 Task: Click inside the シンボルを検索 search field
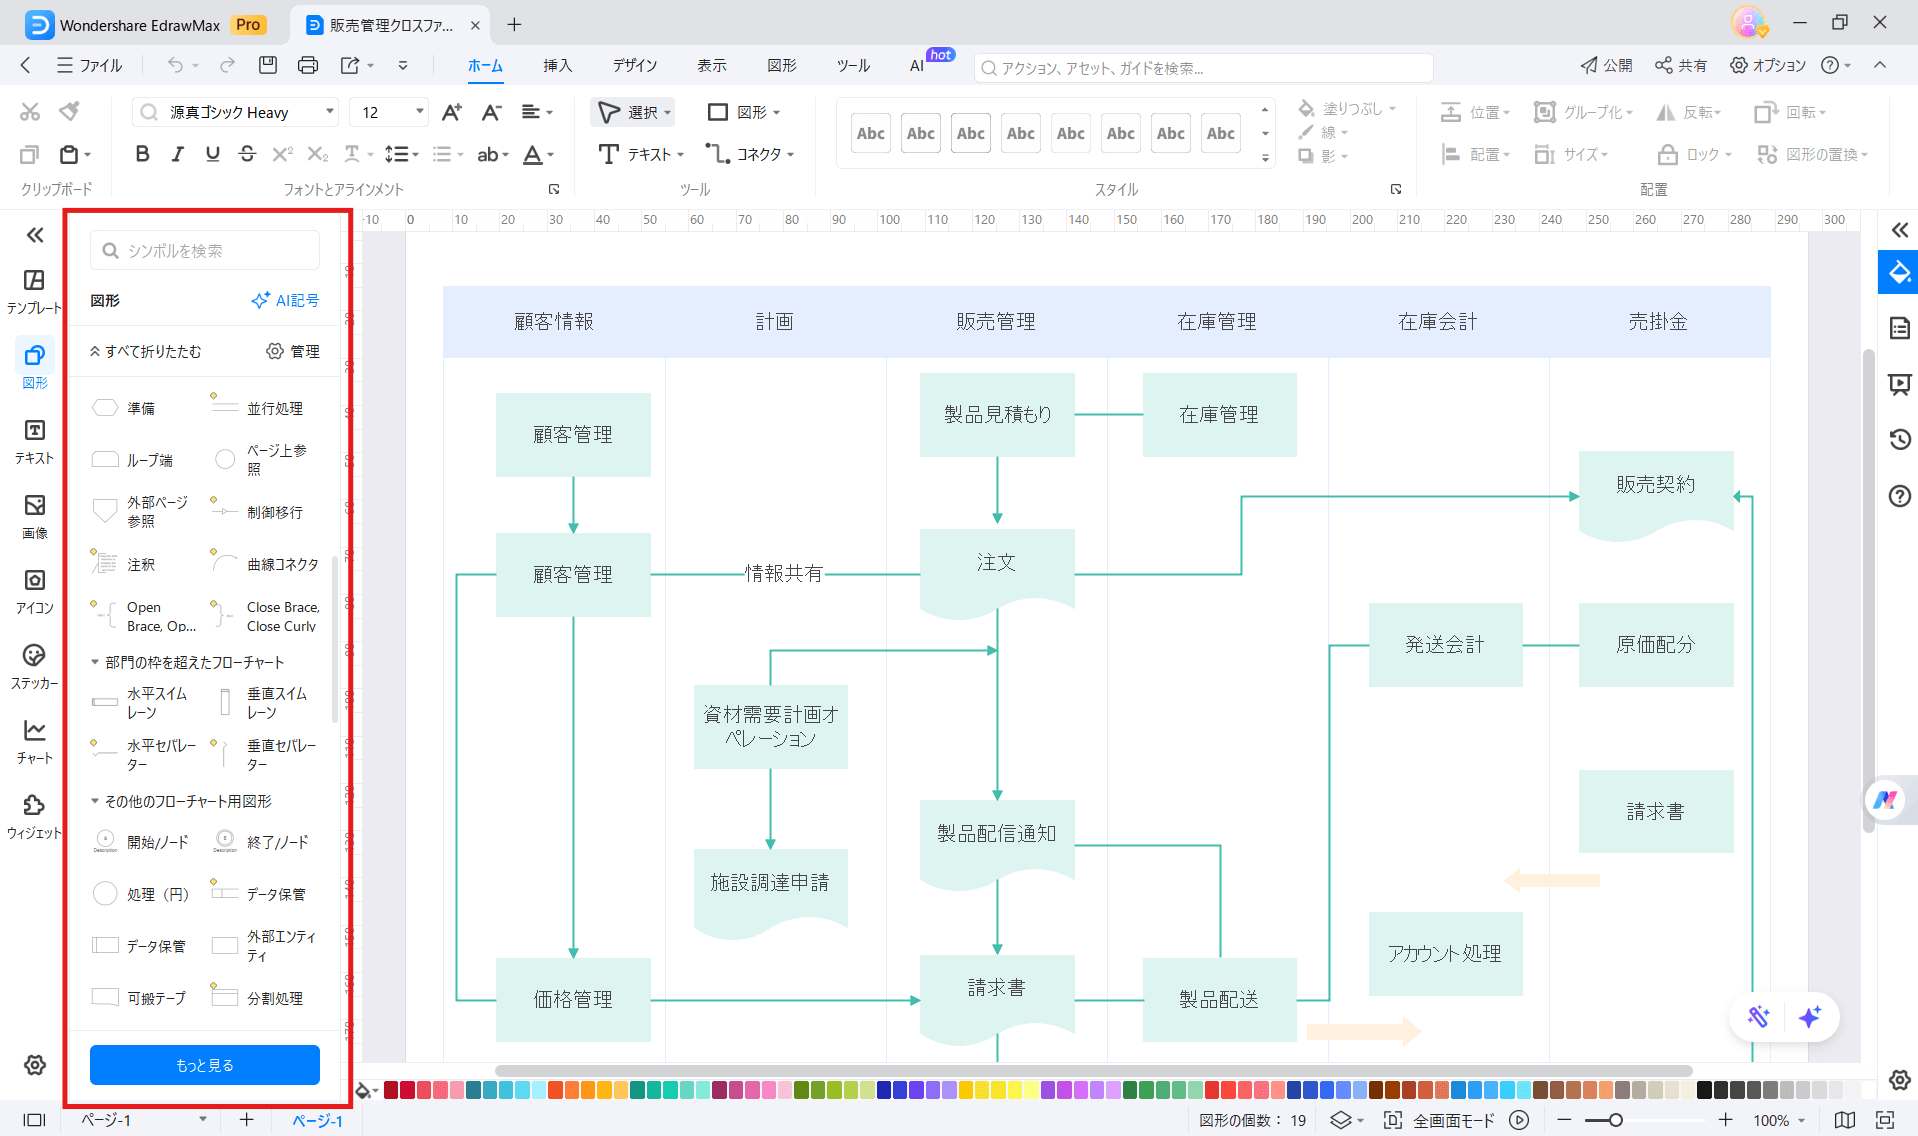[205, 250]
